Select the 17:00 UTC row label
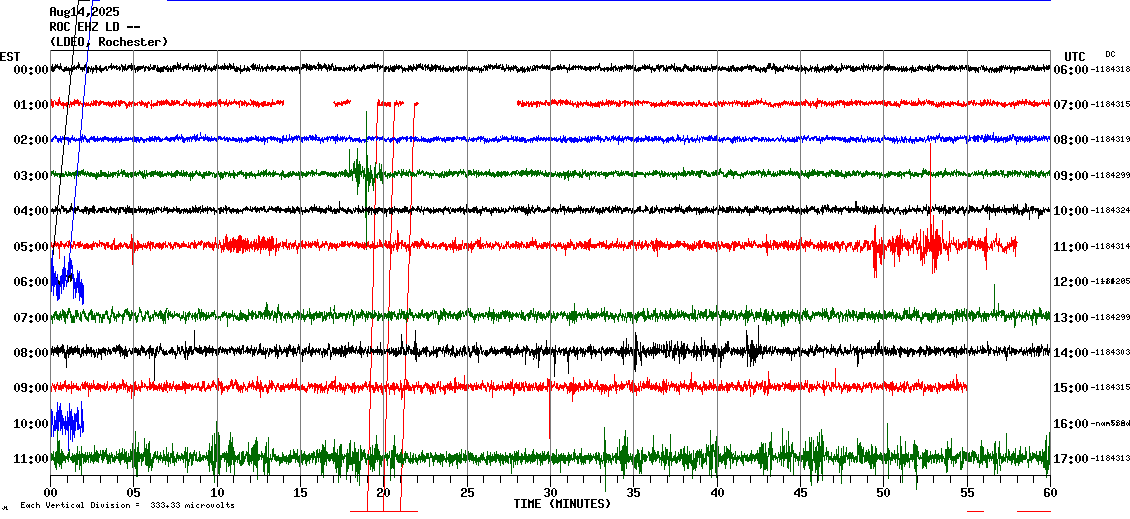 [x=1070, y=459]
